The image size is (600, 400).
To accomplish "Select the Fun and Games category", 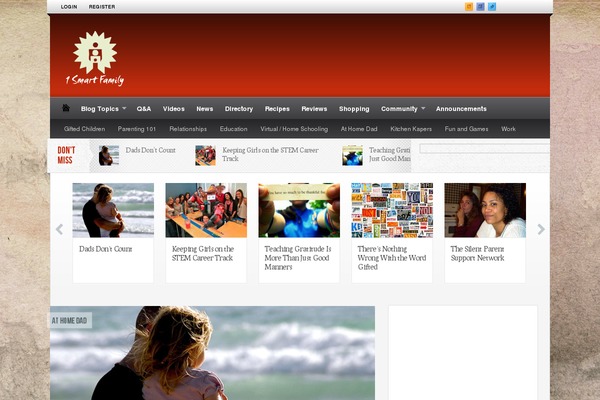I will click(466, 129).
